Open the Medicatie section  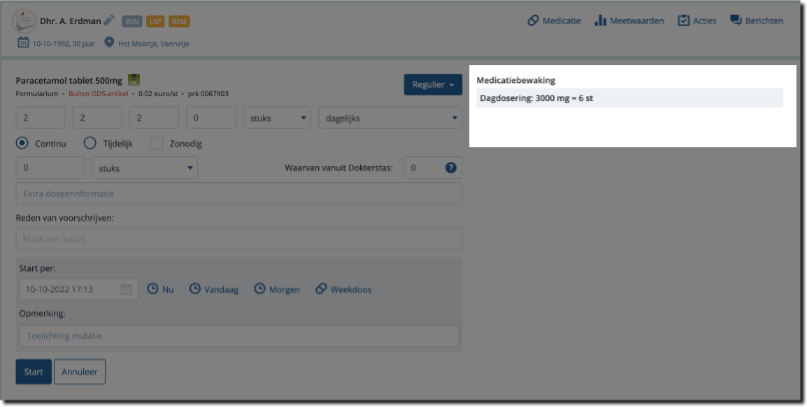point(561,21)
